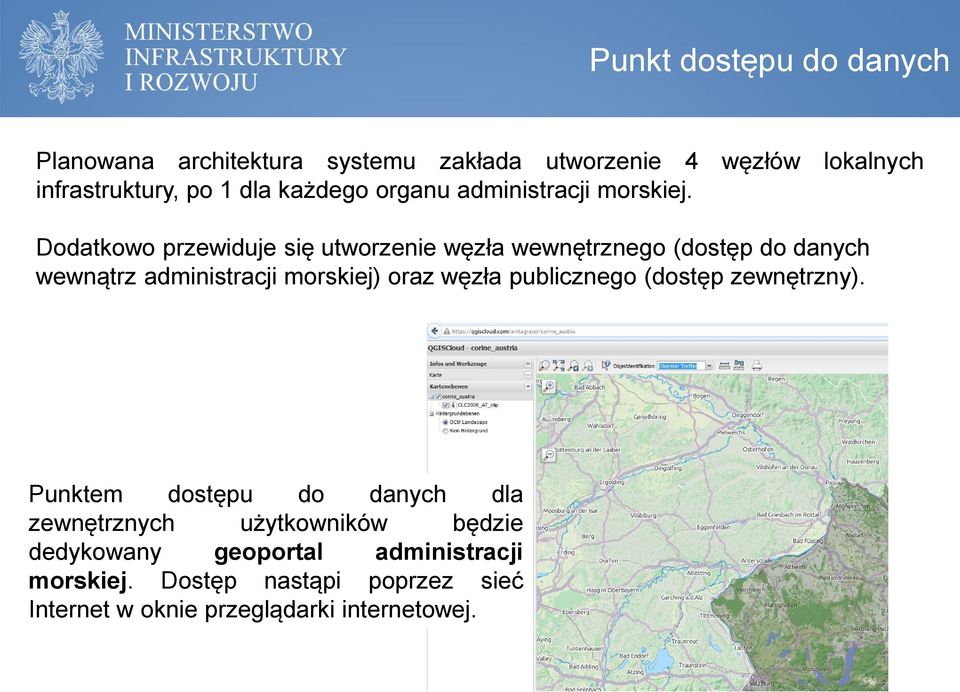The image size is (960, 692).
Task: Click the CLC2006_AT_clip layer info icon
Action: [x=453, y=405]
